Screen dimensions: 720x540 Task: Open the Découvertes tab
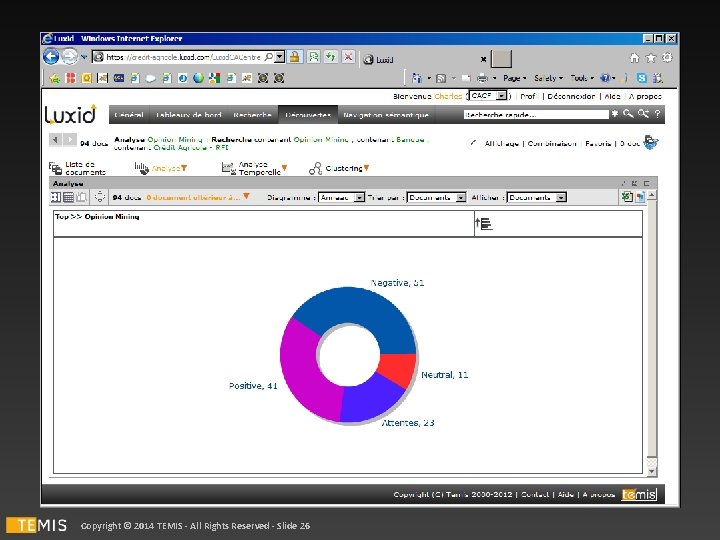click(x=308, y=115)
